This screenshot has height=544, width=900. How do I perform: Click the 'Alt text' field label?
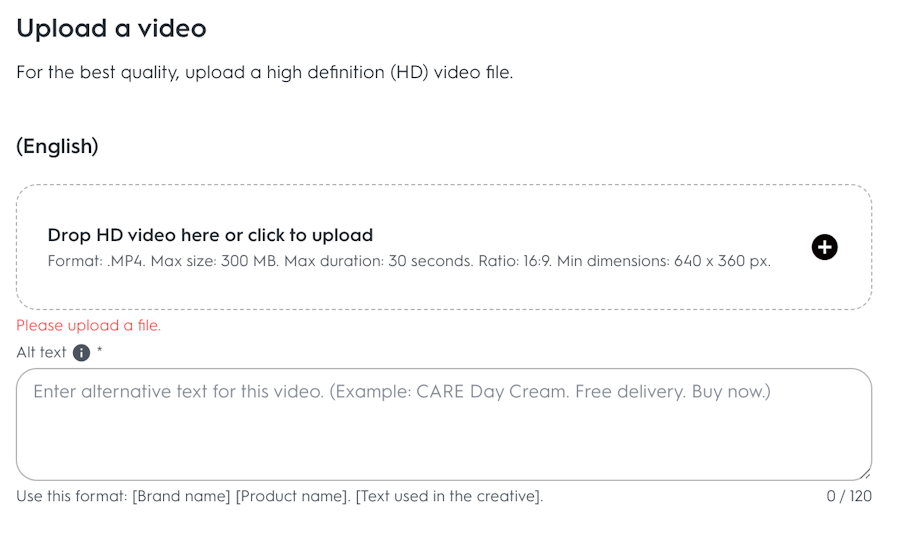[x=41, y=353]
